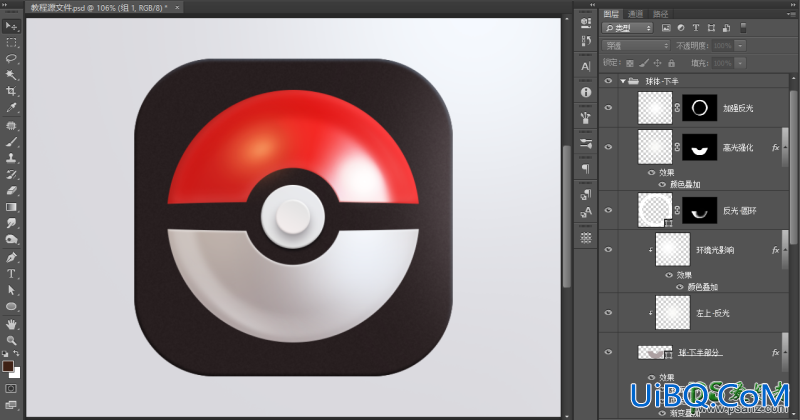Select the Magic Wand tool

tap(11, 75)
